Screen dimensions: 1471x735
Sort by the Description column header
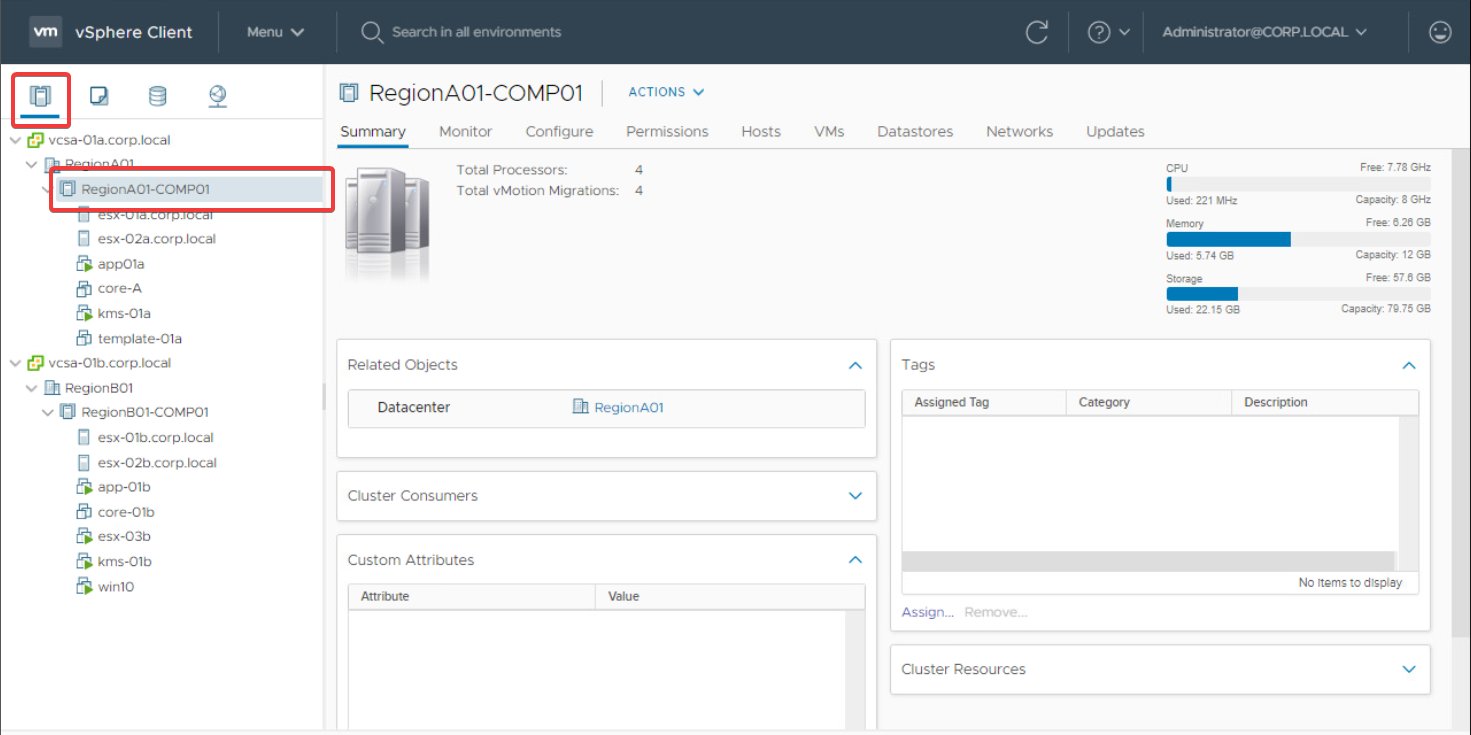tap(1325, 403)
